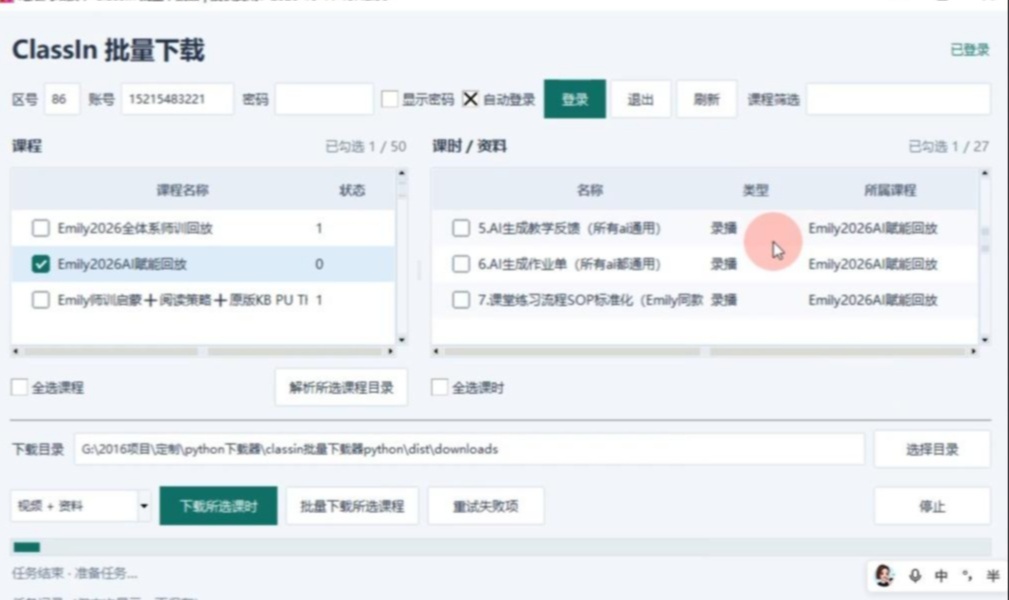1009x600 pixels.
Task: Click the input method avatar icon
Action: 884,575
